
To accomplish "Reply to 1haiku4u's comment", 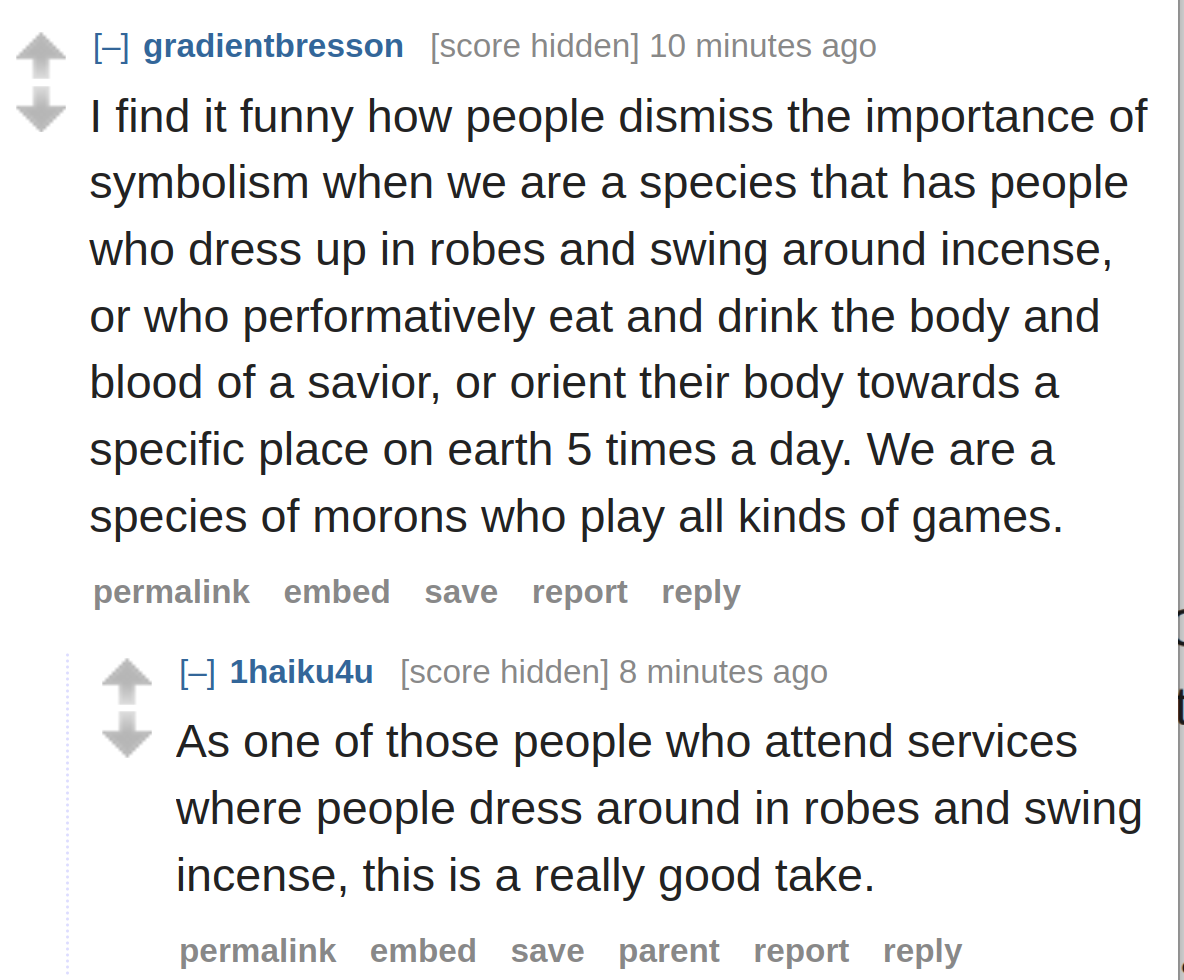I will pos(923,952).
